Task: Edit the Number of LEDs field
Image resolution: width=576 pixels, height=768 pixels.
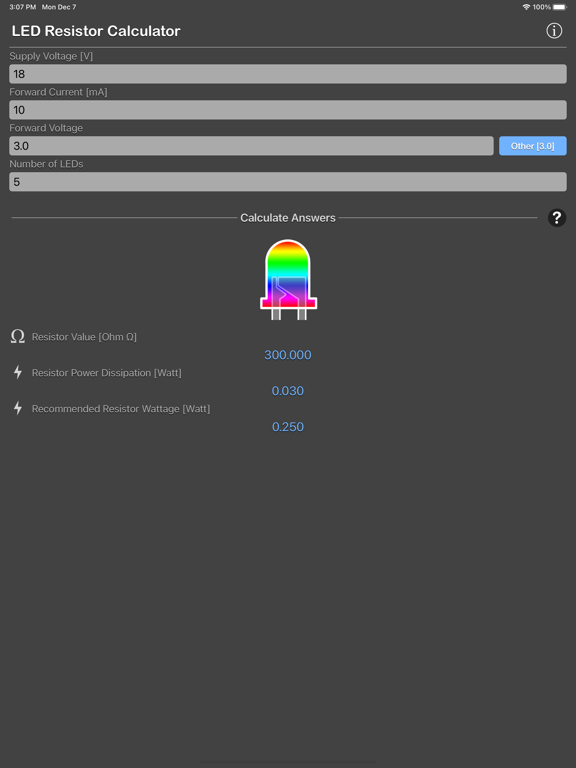Action: coord(288,182)
